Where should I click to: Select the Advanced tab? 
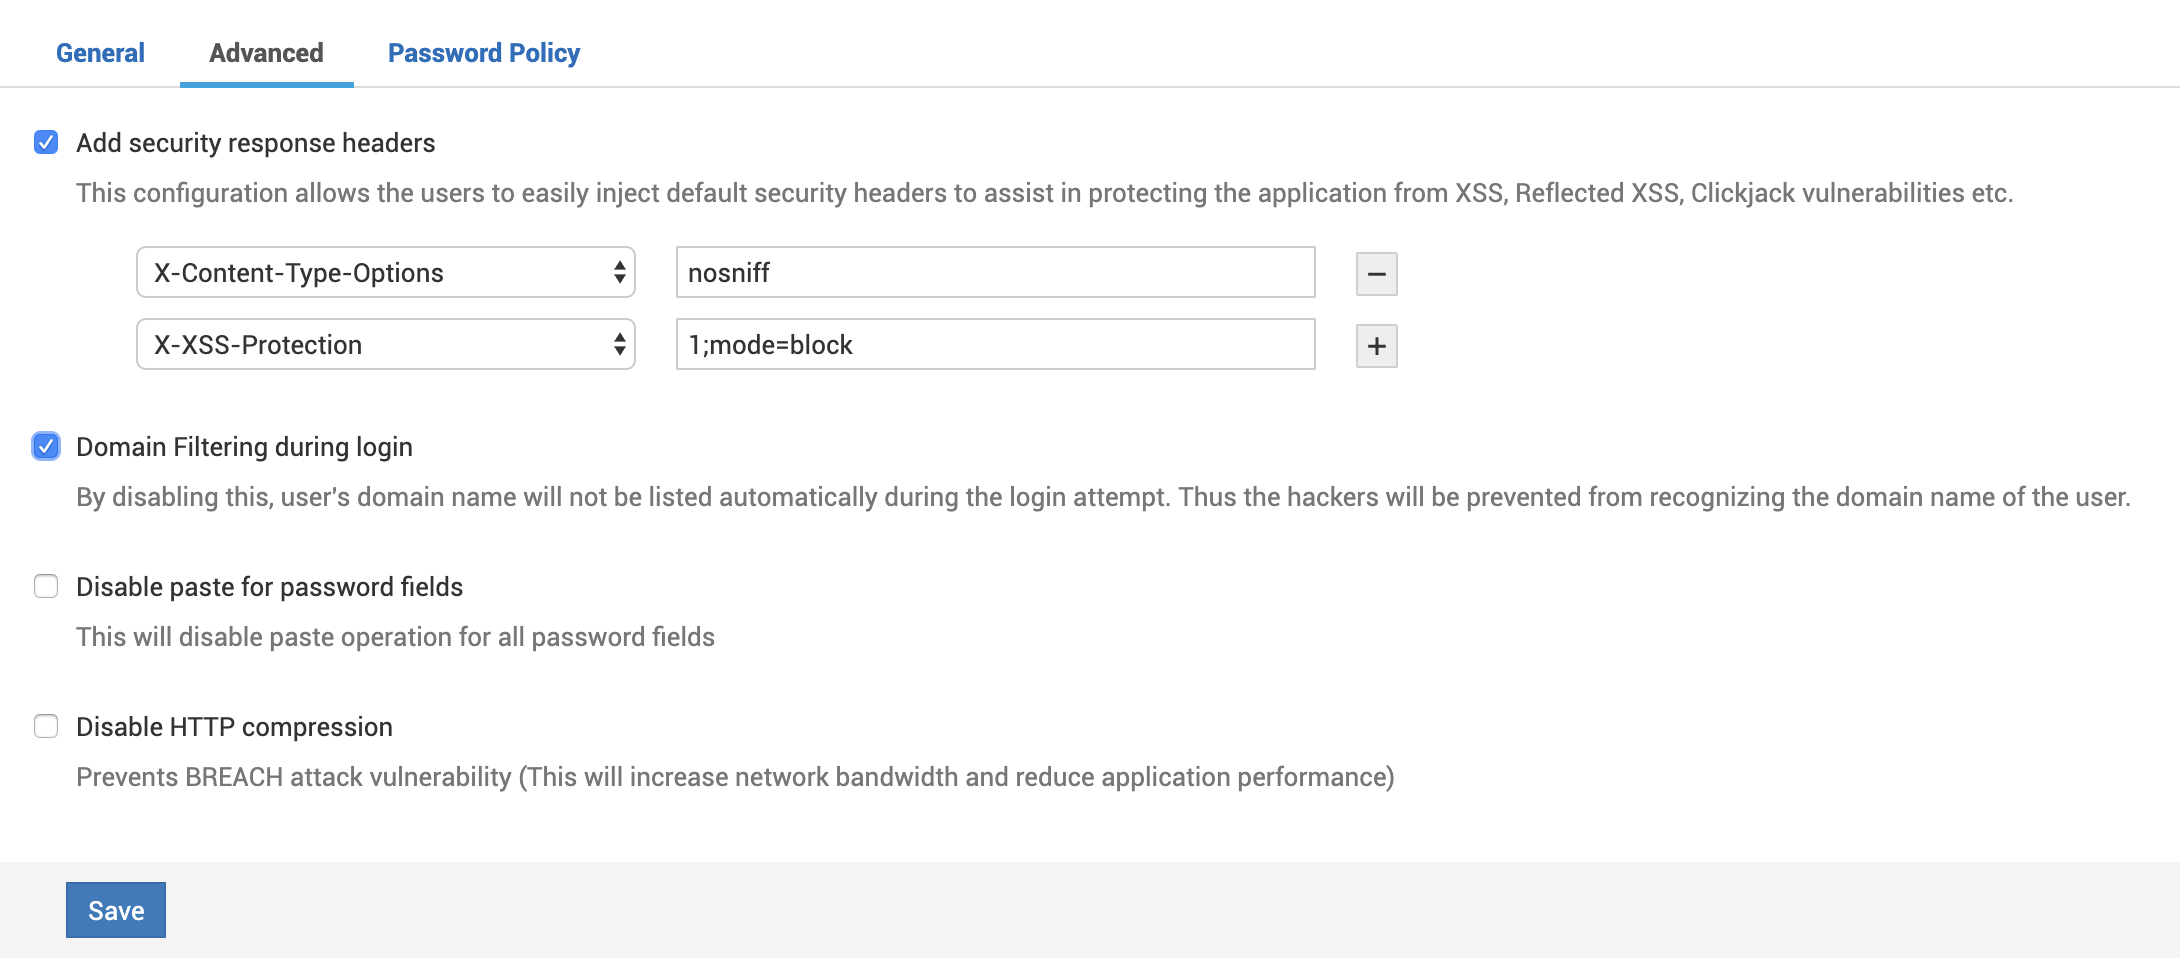coord(266,53)
